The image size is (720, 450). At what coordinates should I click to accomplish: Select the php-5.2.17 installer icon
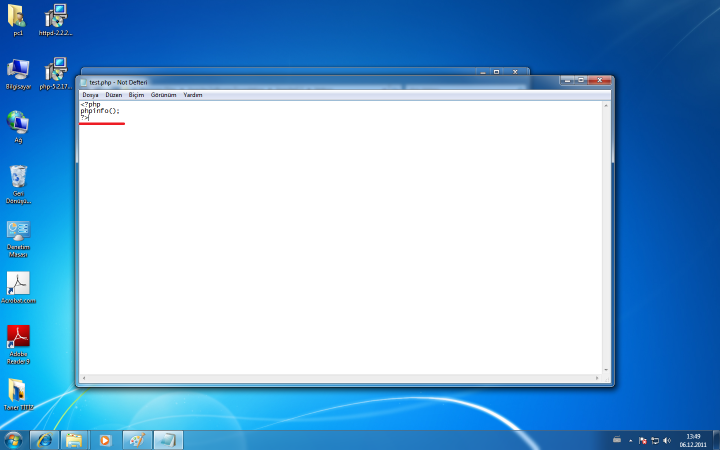55,71
